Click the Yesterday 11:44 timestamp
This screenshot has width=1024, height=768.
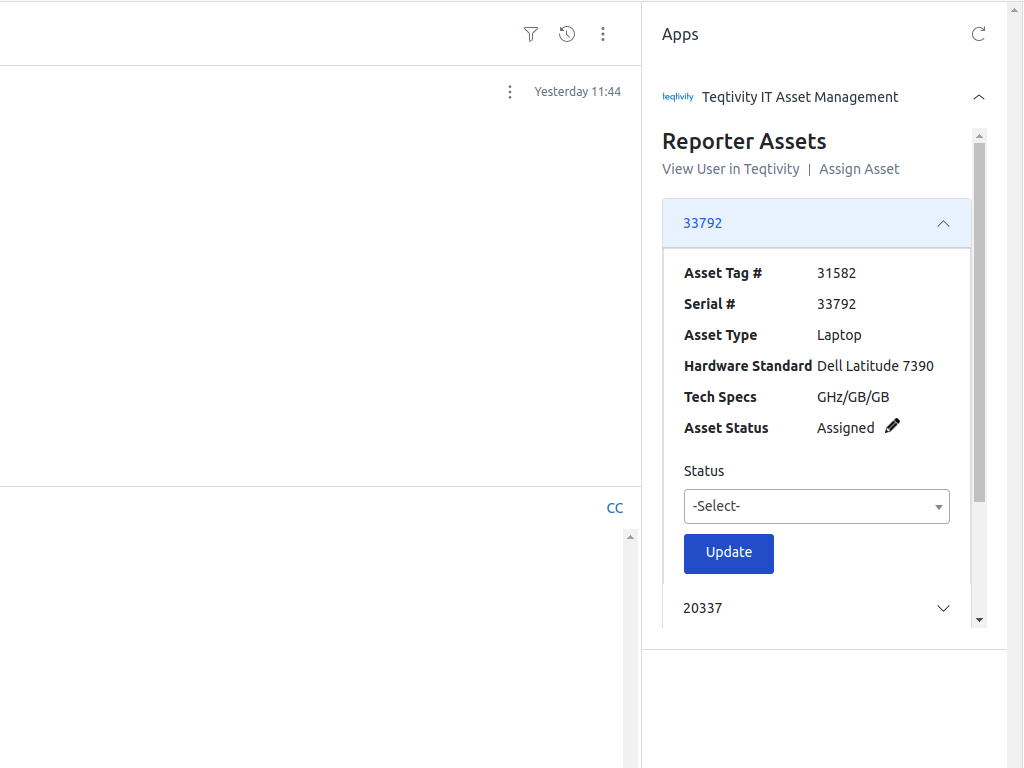pos(578,91)
